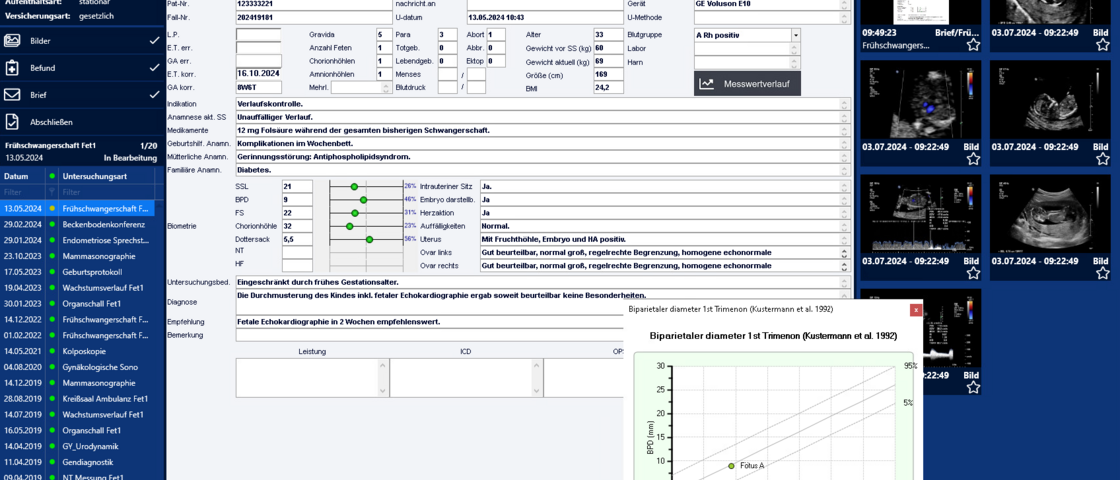Click the Harn field spinner arrows

pos(796,62)
